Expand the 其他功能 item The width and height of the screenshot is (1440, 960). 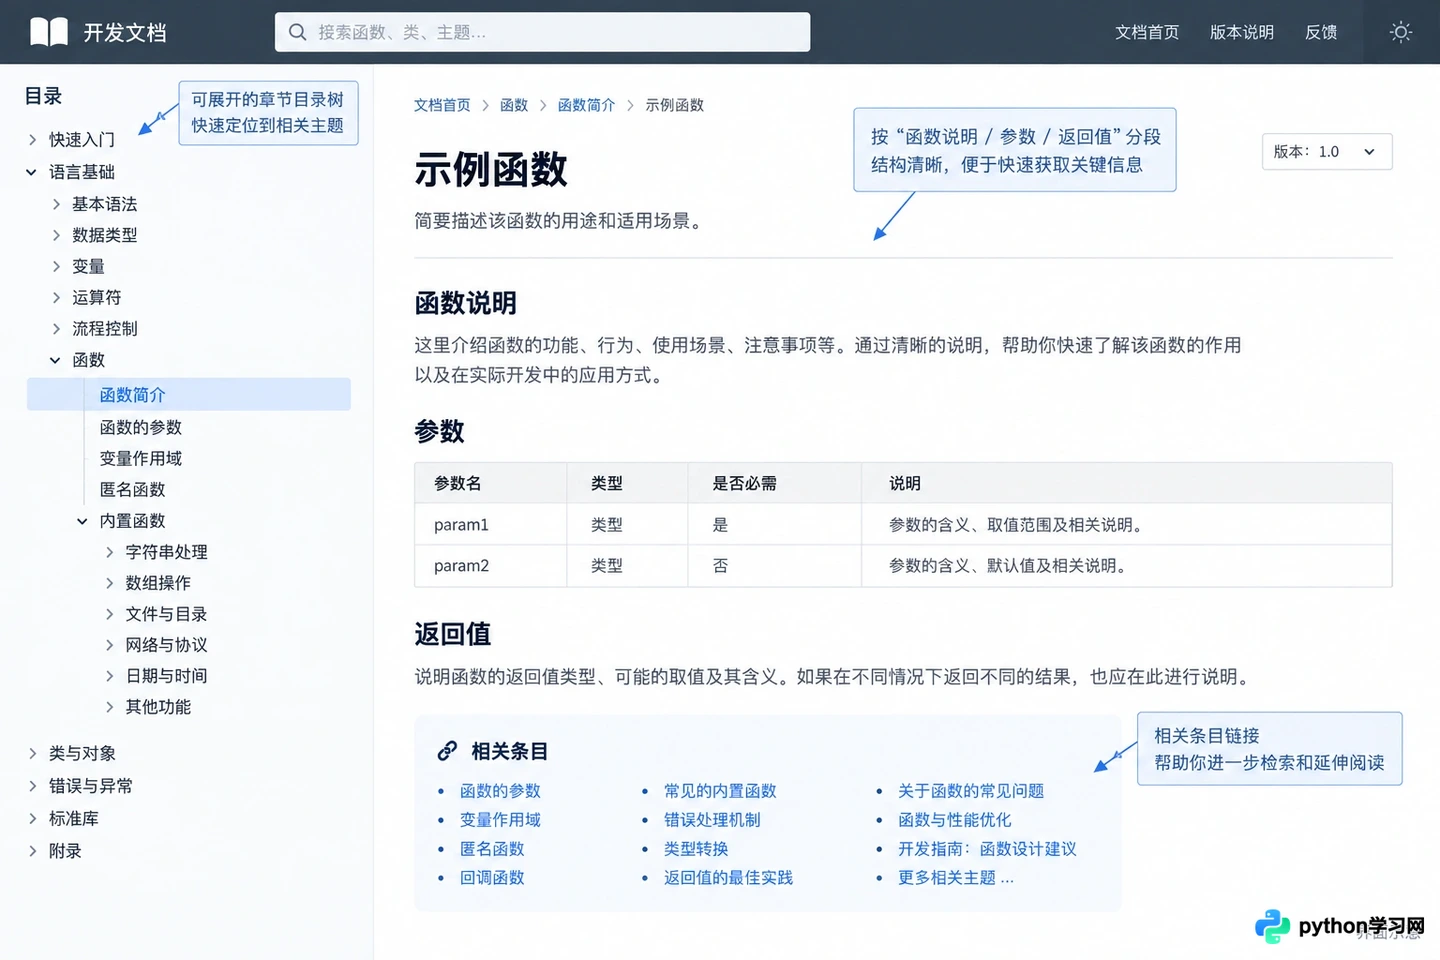click(x=110, y=707)
